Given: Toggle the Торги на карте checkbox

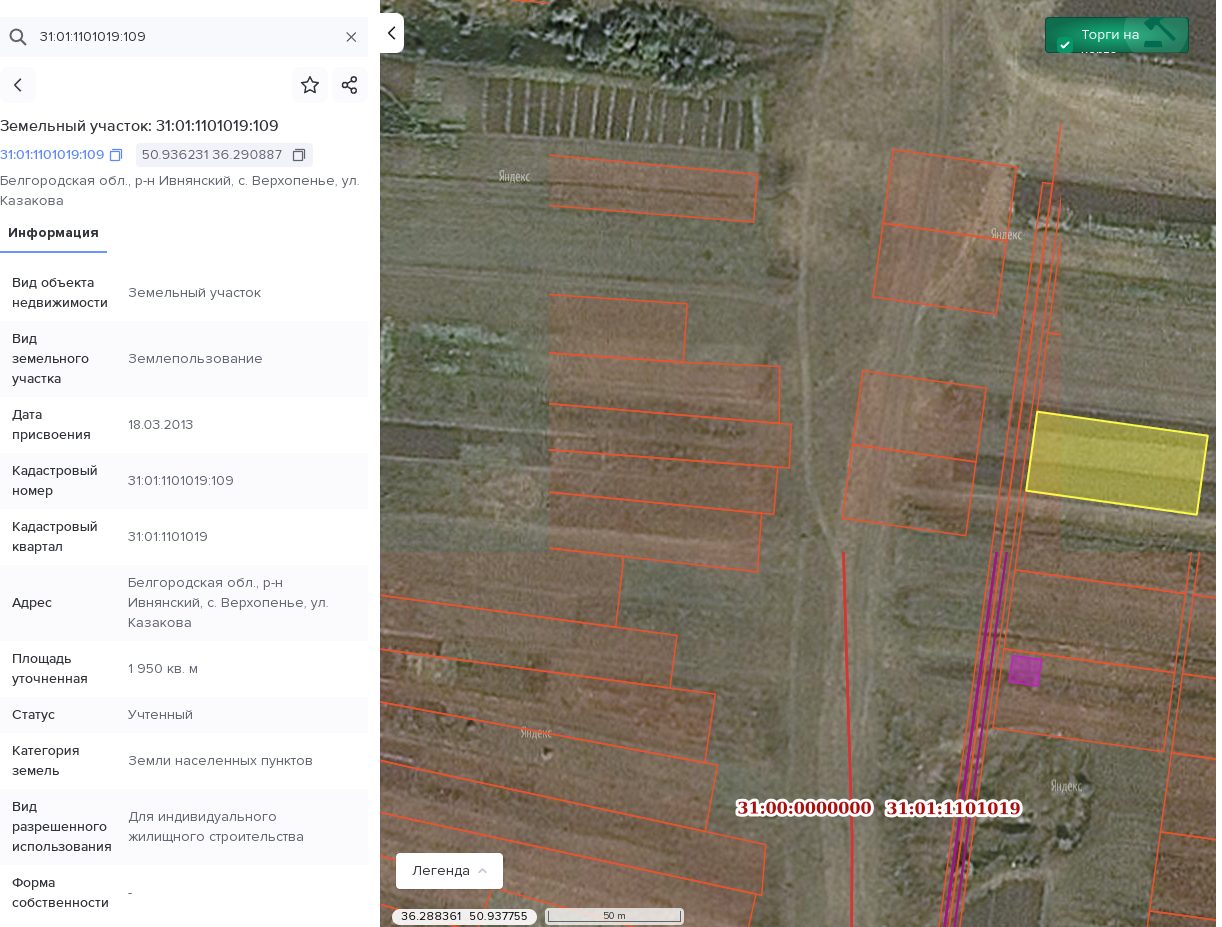Looking at the screenshot, I should (1064, 45).
